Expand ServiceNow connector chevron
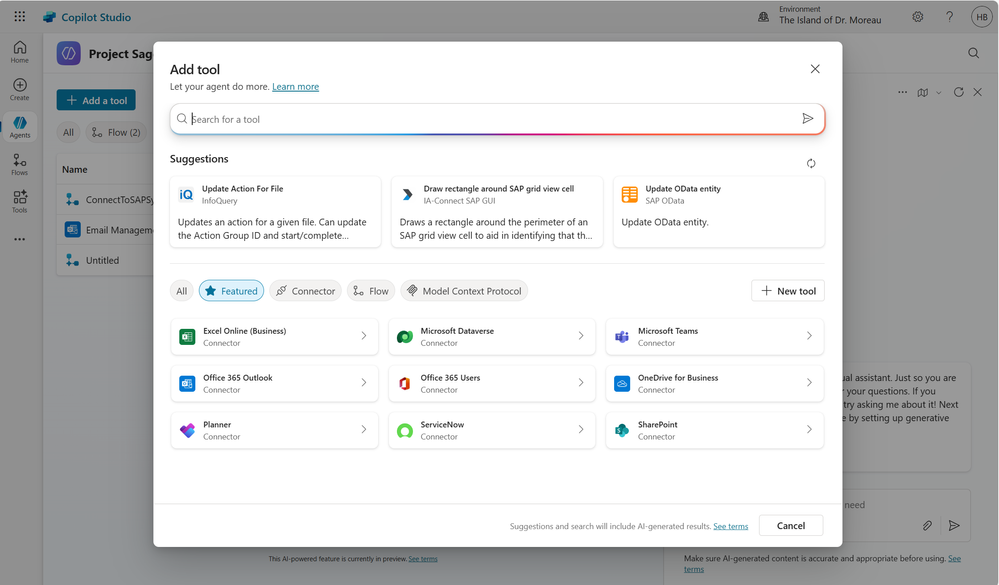The width and height of the screenshot is (999, 585). click(581, 430)
